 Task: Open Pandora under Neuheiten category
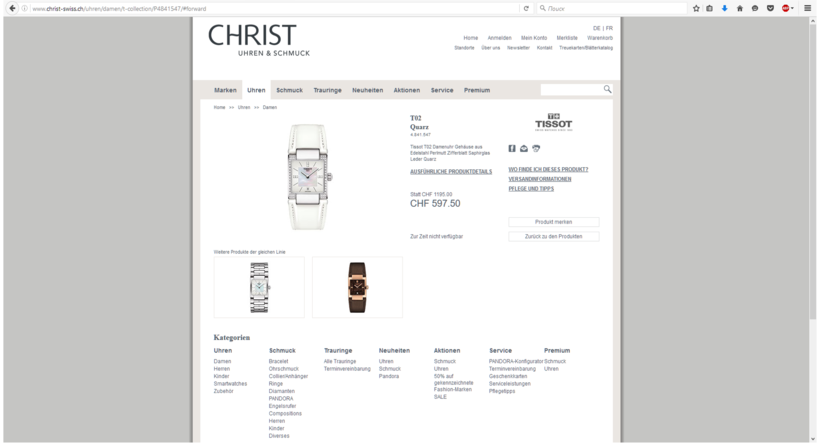[389, 376]
